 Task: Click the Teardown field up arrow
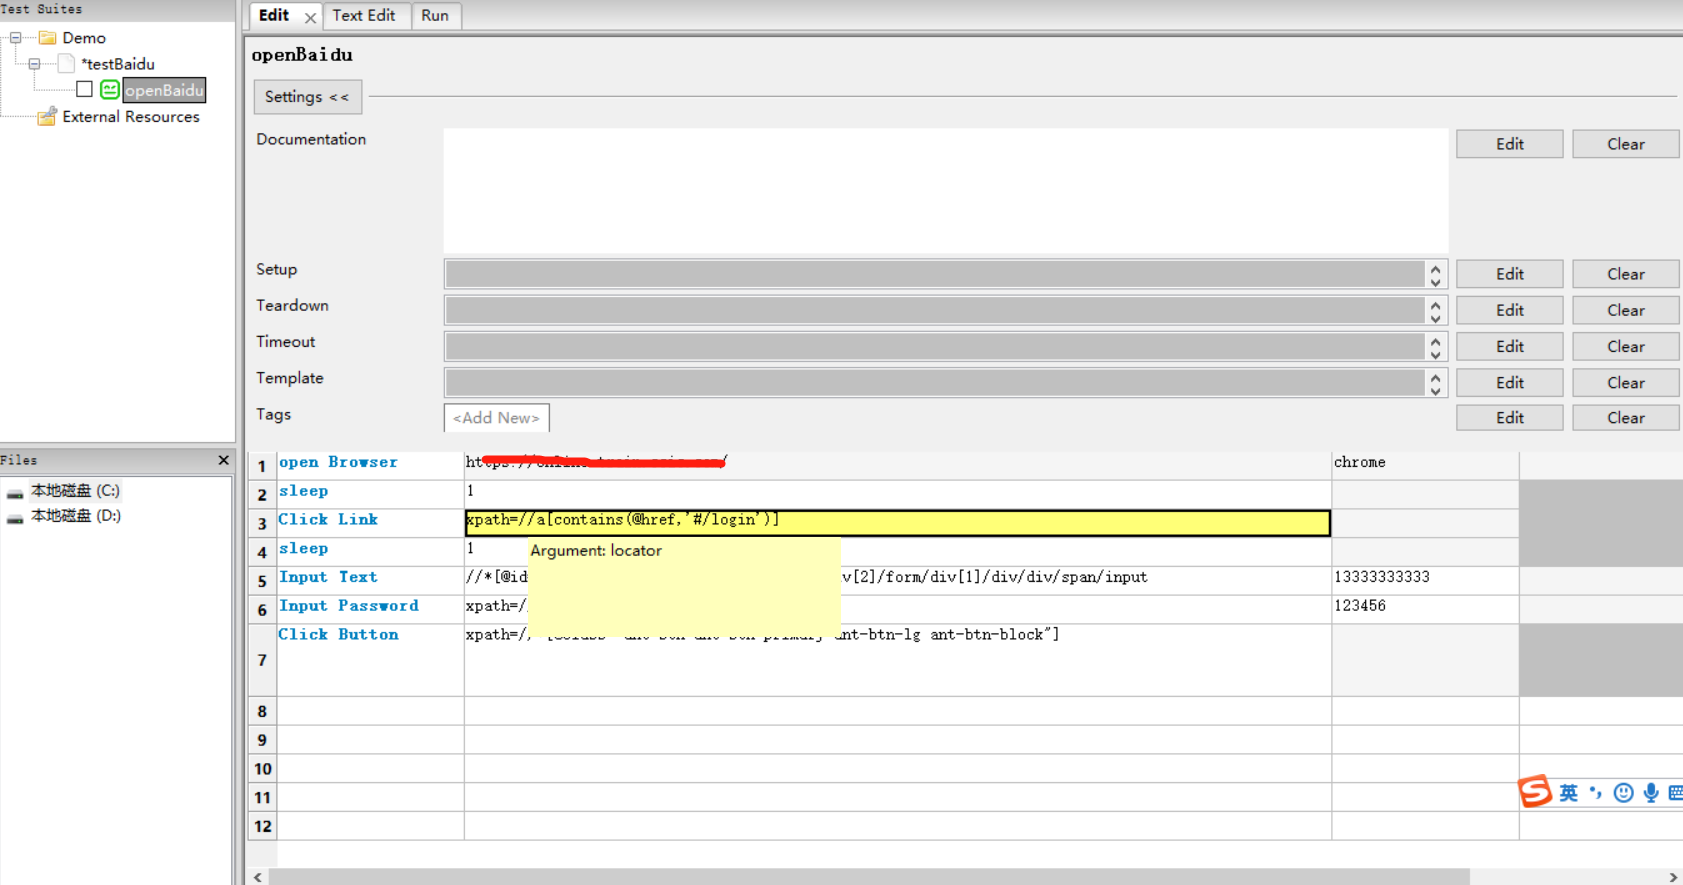1435,304
